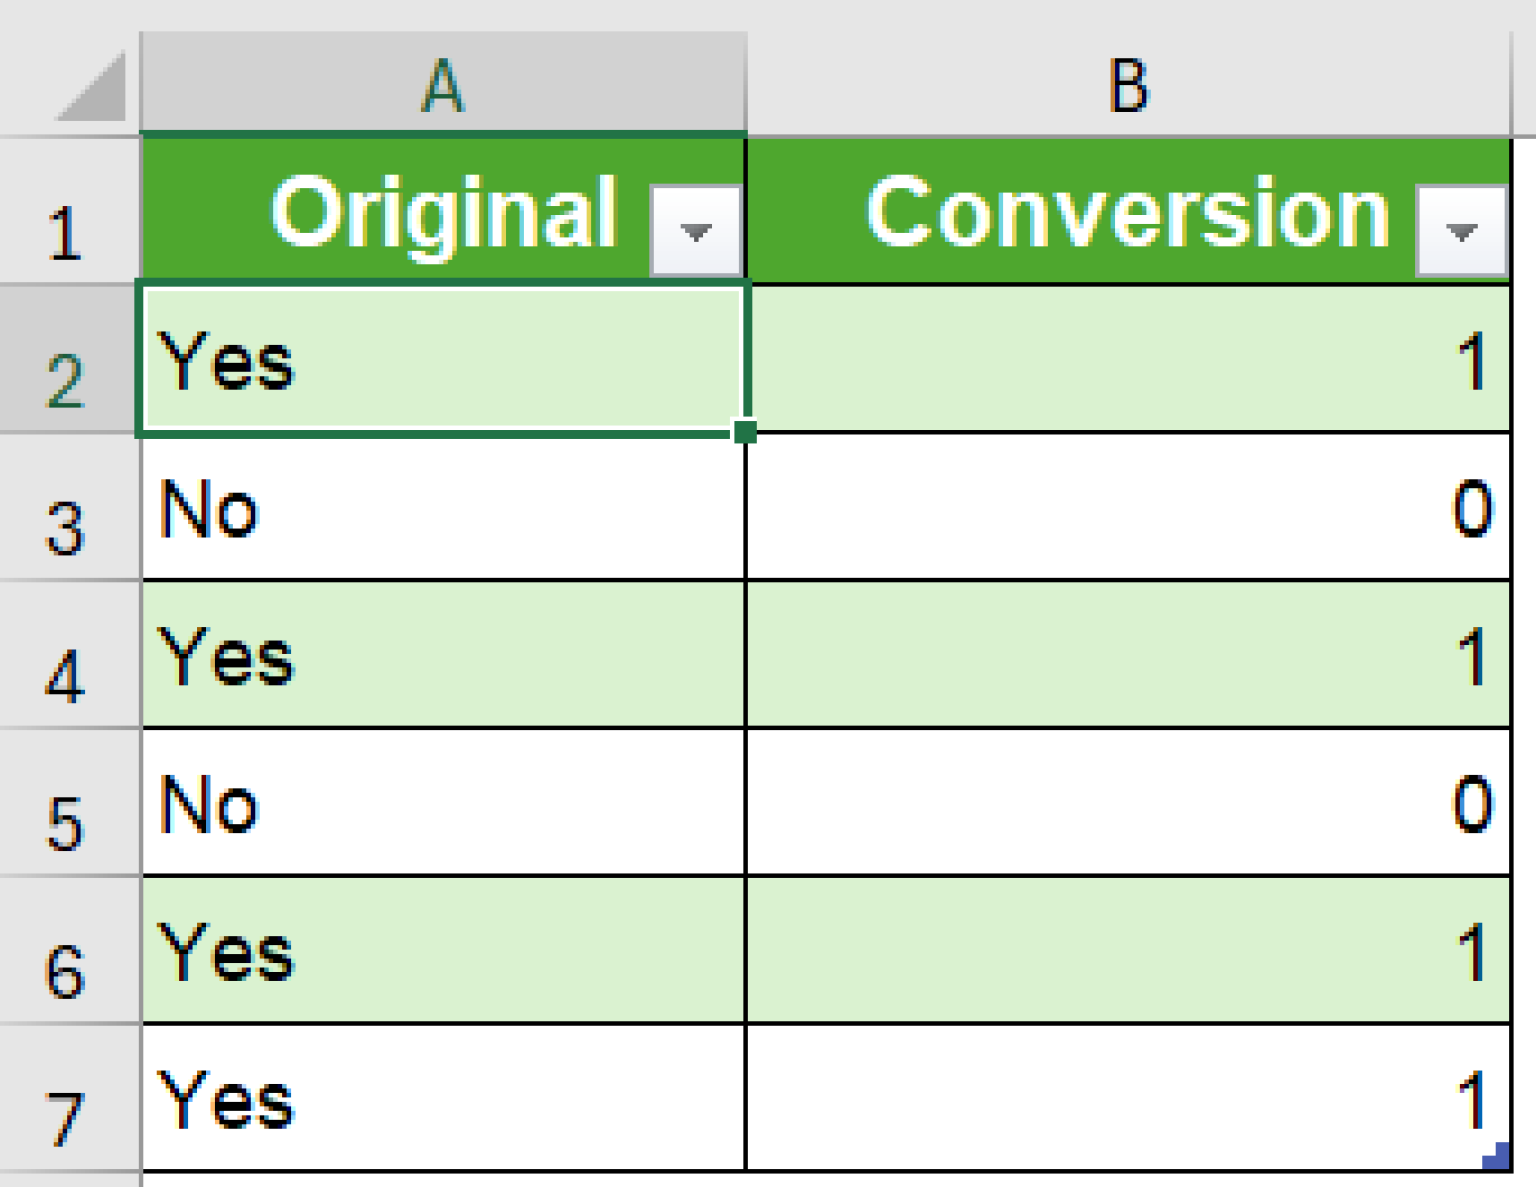The width and height of the screenshot is (1536, 1187).
Task: Select the Yes cell in row 6
Action: coord(400,955)
